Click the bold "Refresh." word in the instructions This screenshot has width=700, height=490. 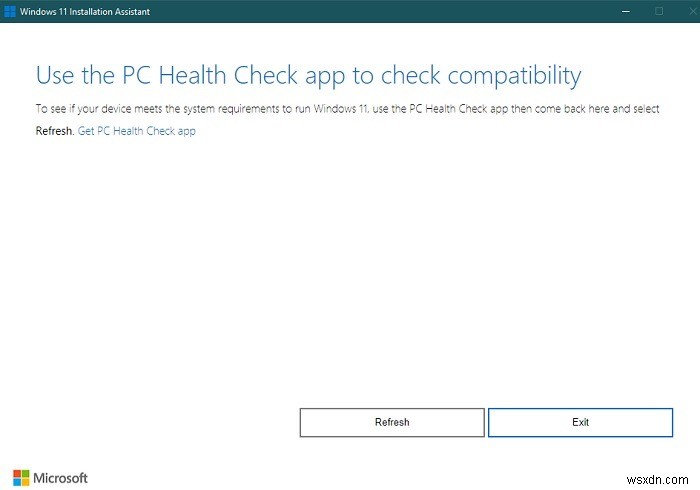pyautogui.click(x=54, y=131)
